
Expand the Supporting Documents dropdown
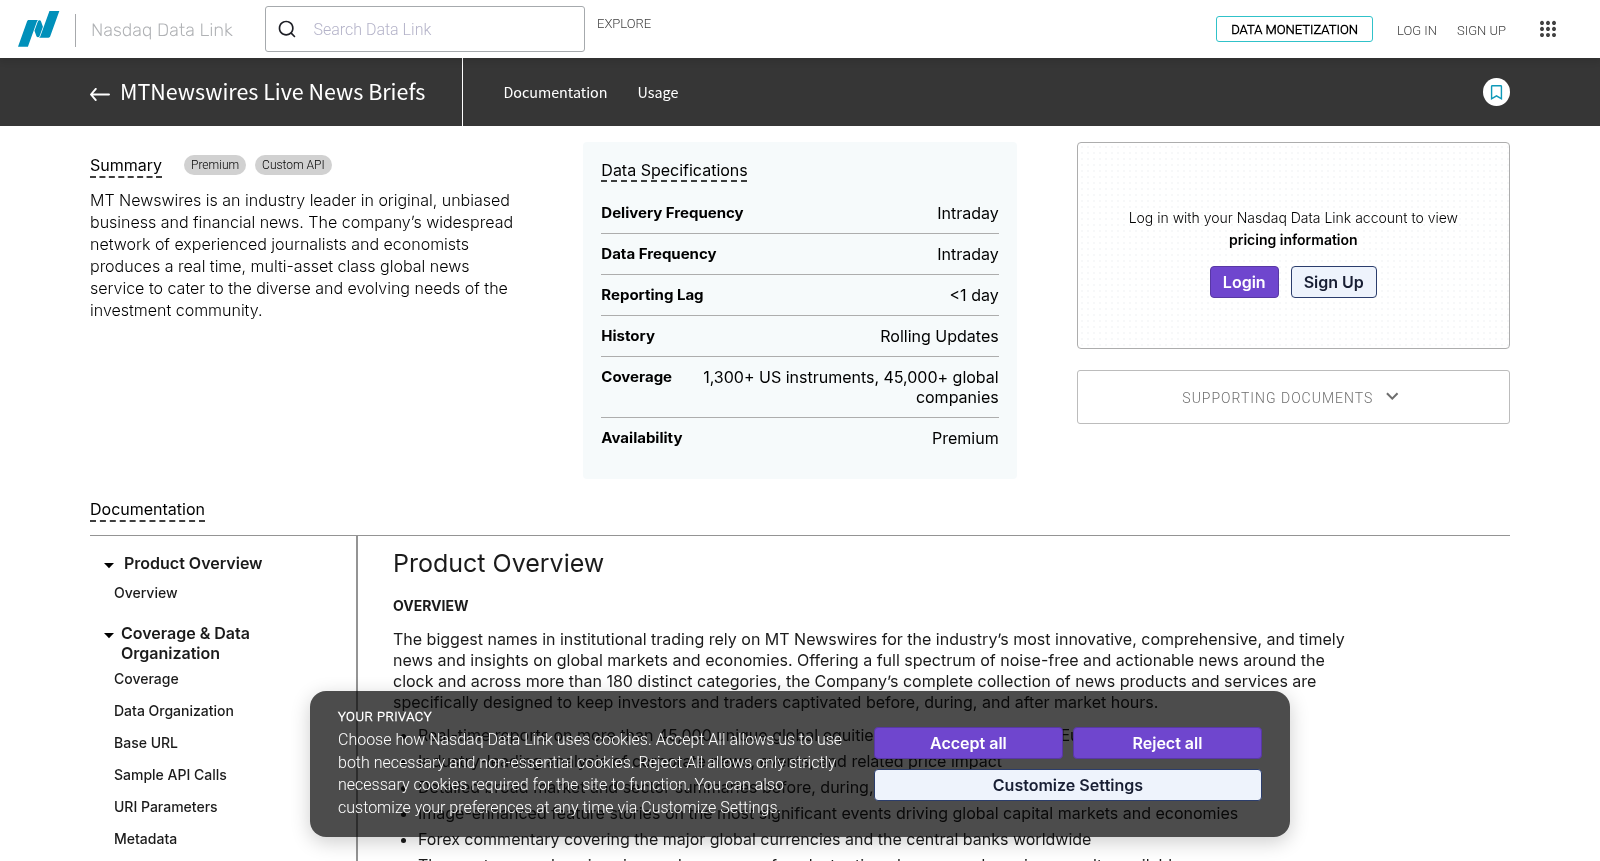[x=1293, y=397]
